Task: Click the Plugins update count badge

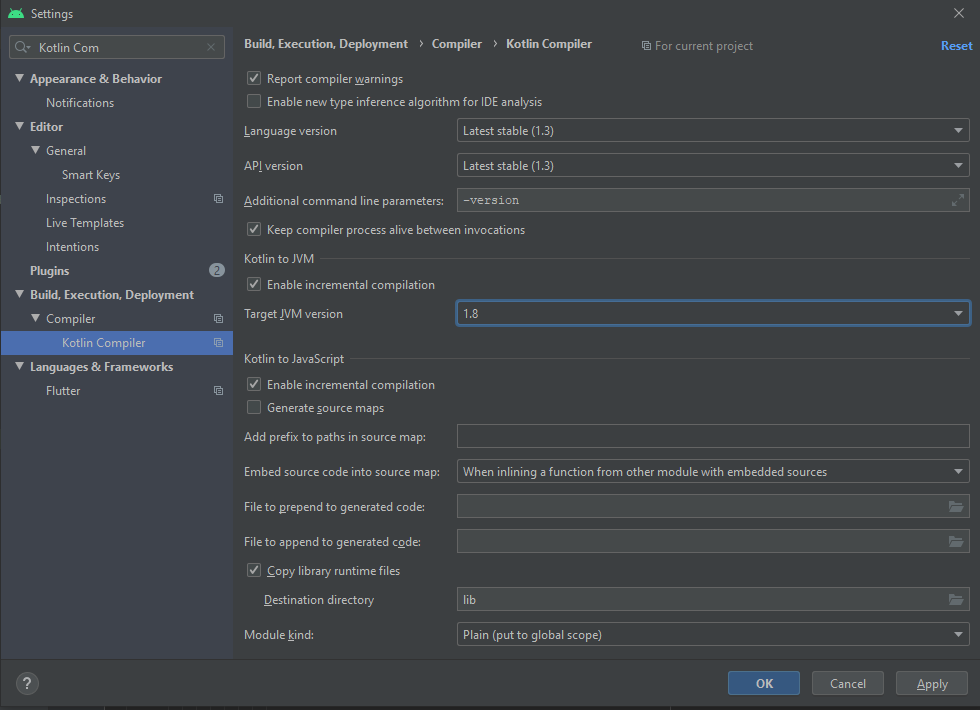Action: click(216, 271)
